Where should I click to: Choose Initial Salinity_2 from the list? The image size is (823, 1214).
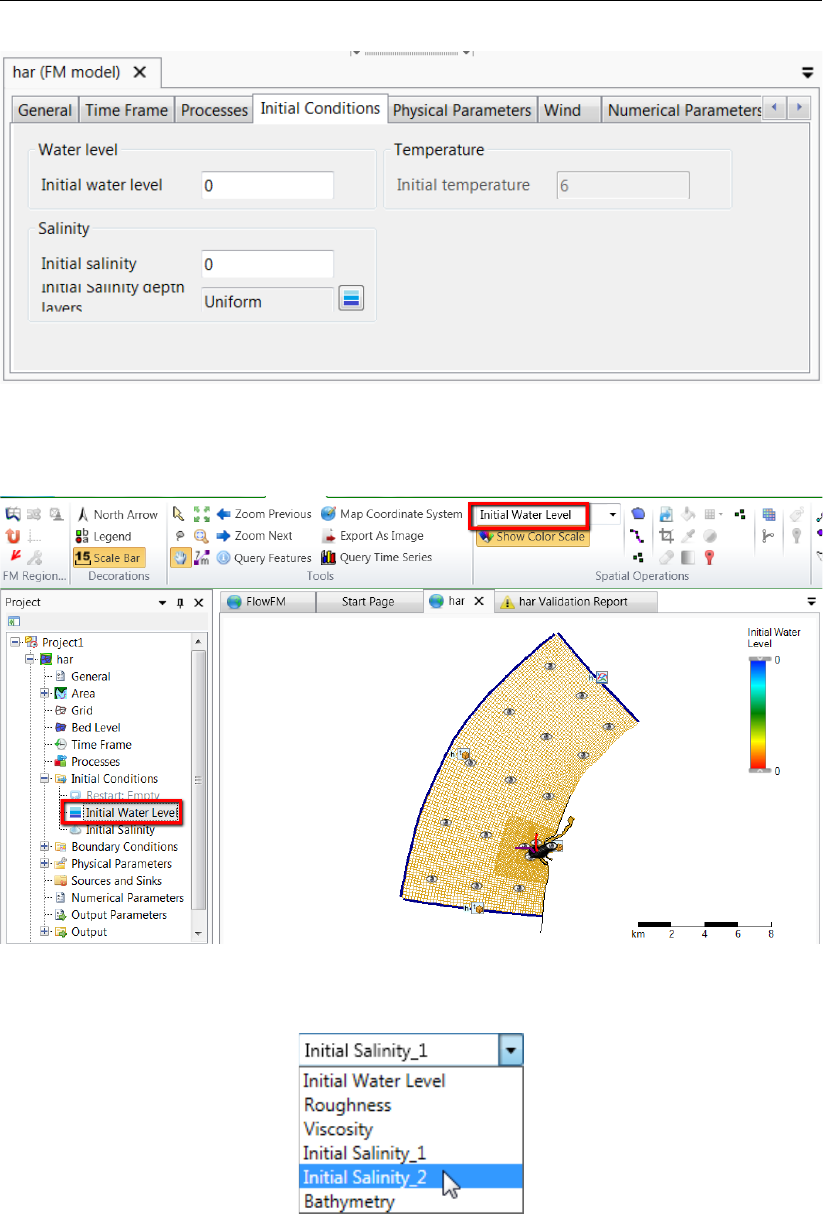(x=411, y=1177)
